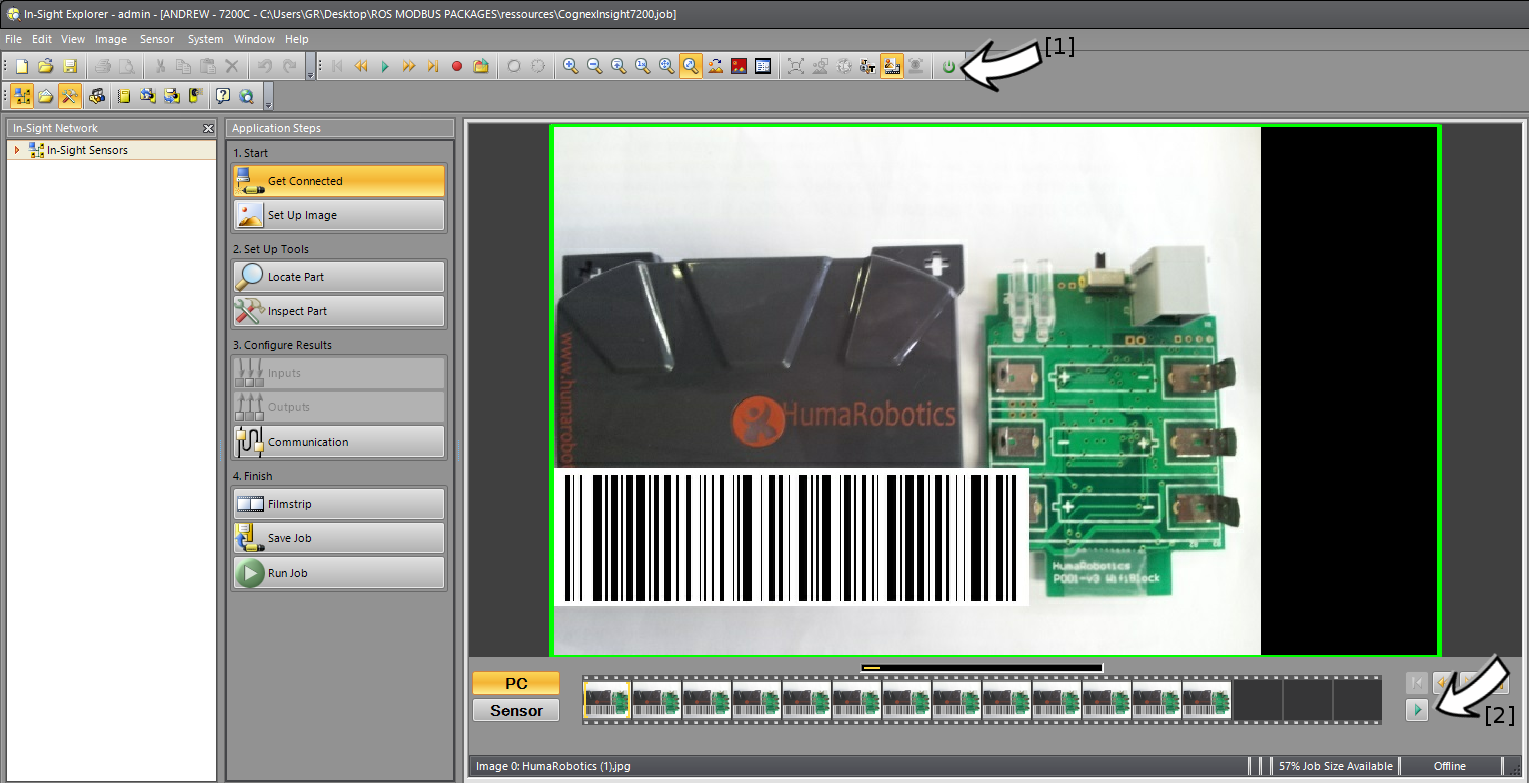Image resolution: width=1529 pixels, height=783 pixels.
Task: Open the text overlay tool icon
Action: pos(867,66)
